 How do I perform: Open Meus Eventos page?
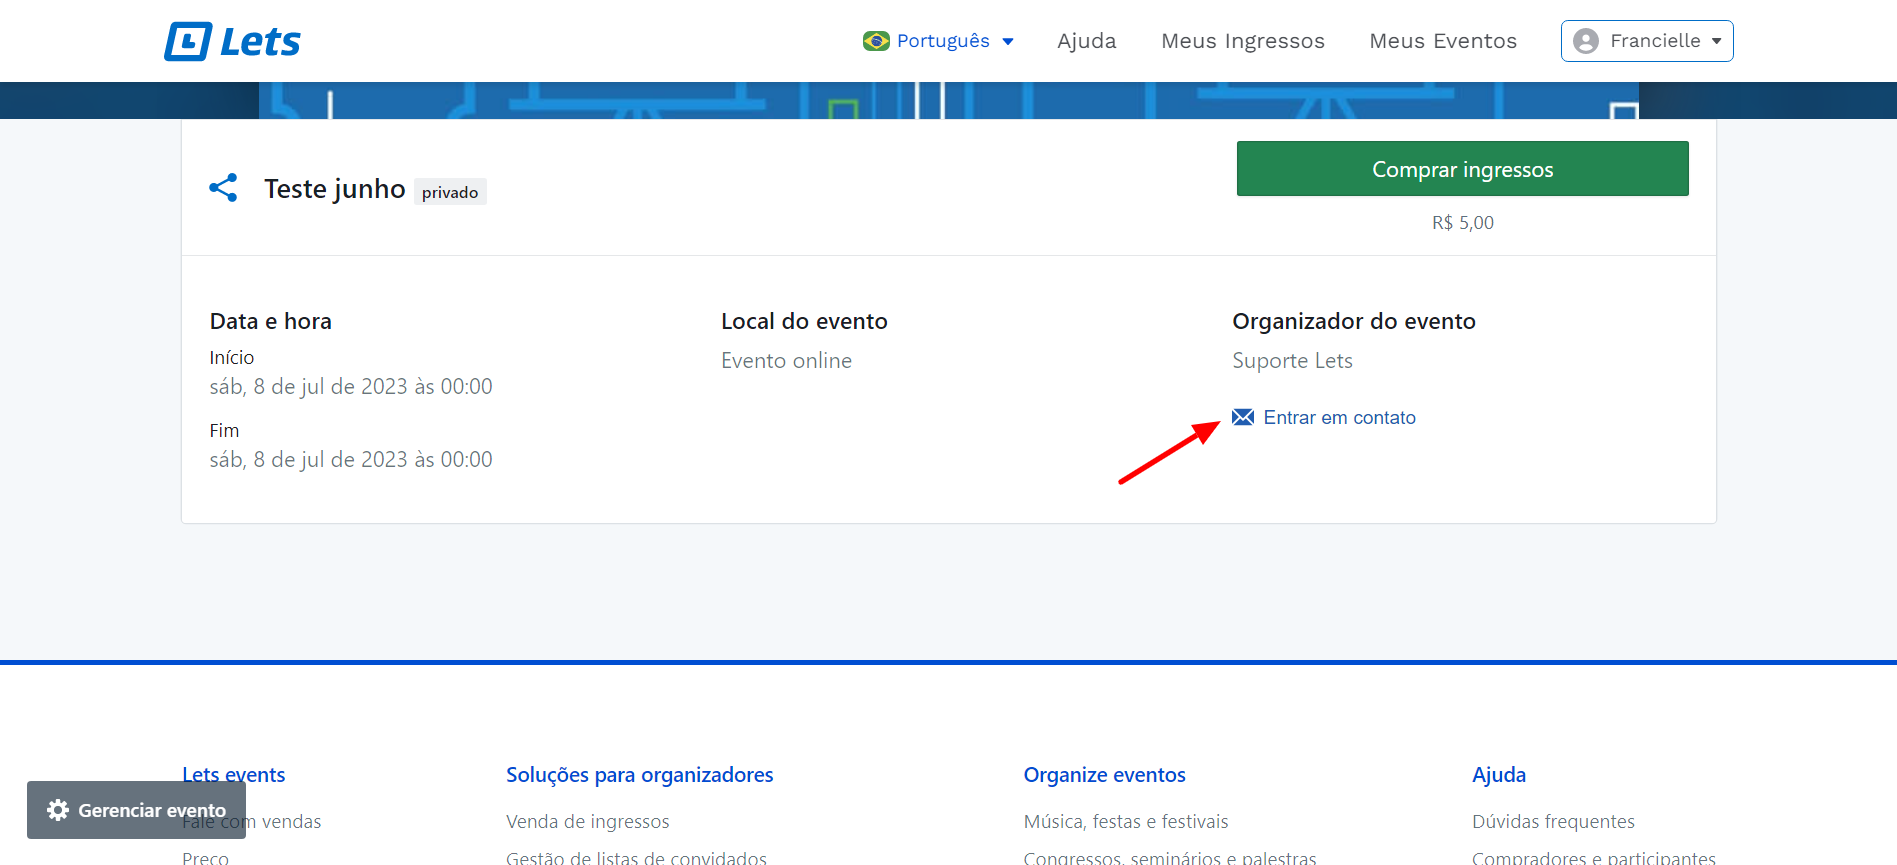point(1442,41)
